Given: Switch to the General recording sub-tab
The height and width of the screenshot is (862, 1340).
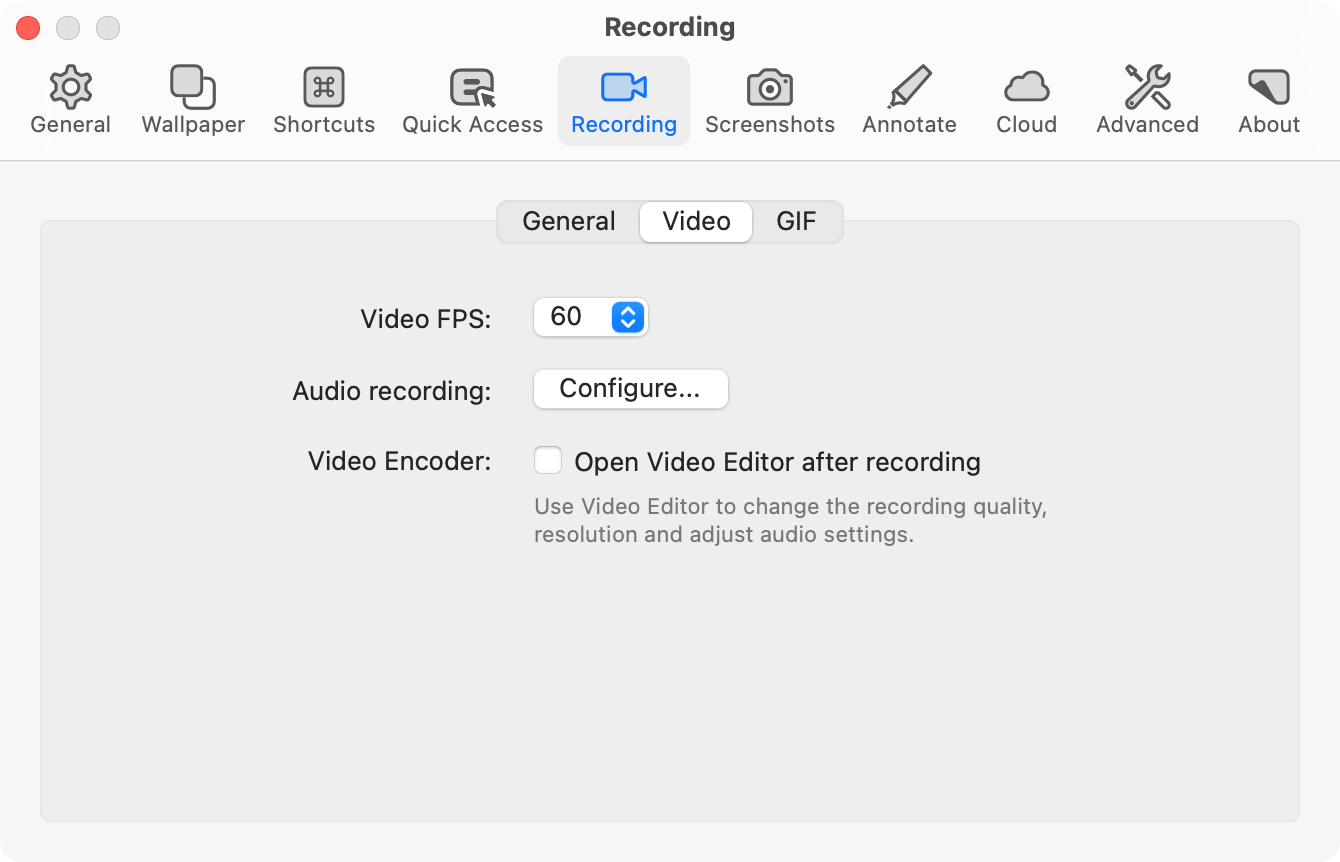Looking at the screenshot, I should 569,221.
